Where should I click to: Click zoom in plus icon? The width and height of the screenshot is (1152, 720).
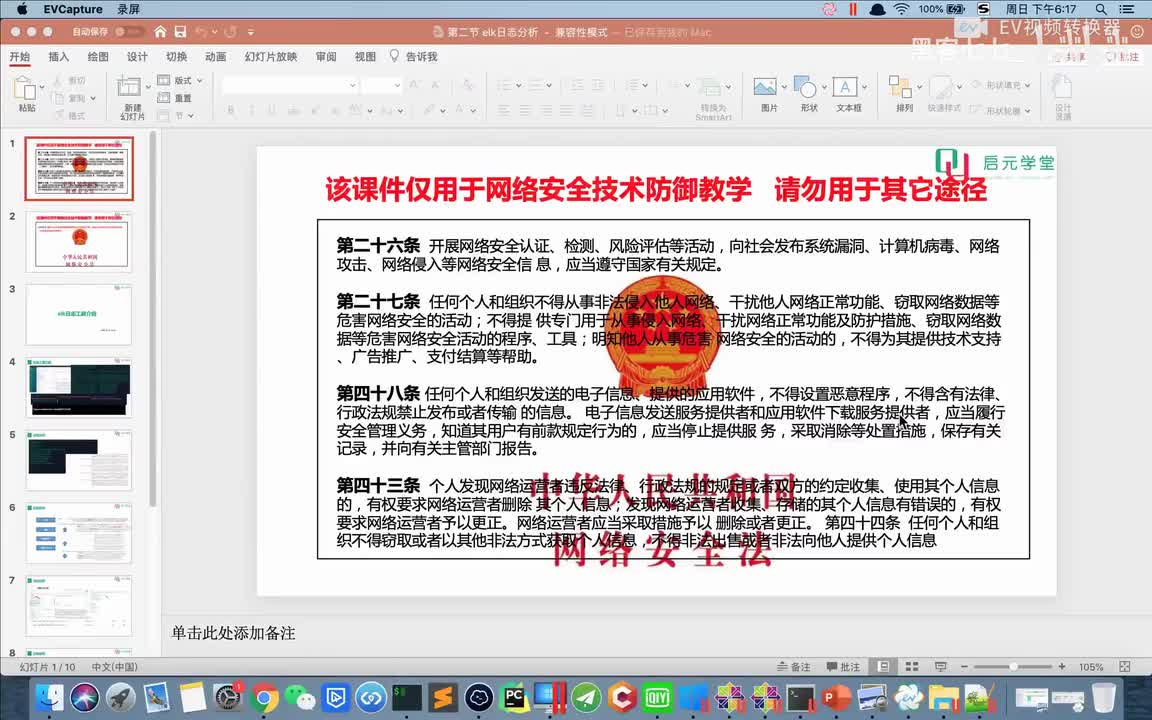[x=1062, y=666]
